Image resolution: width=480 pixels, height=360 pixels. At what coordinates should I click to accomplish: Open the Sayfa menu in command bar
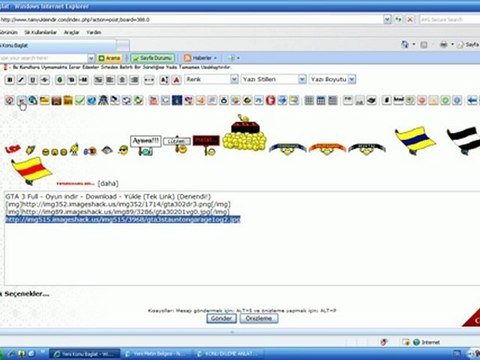(x=469, y=44)
